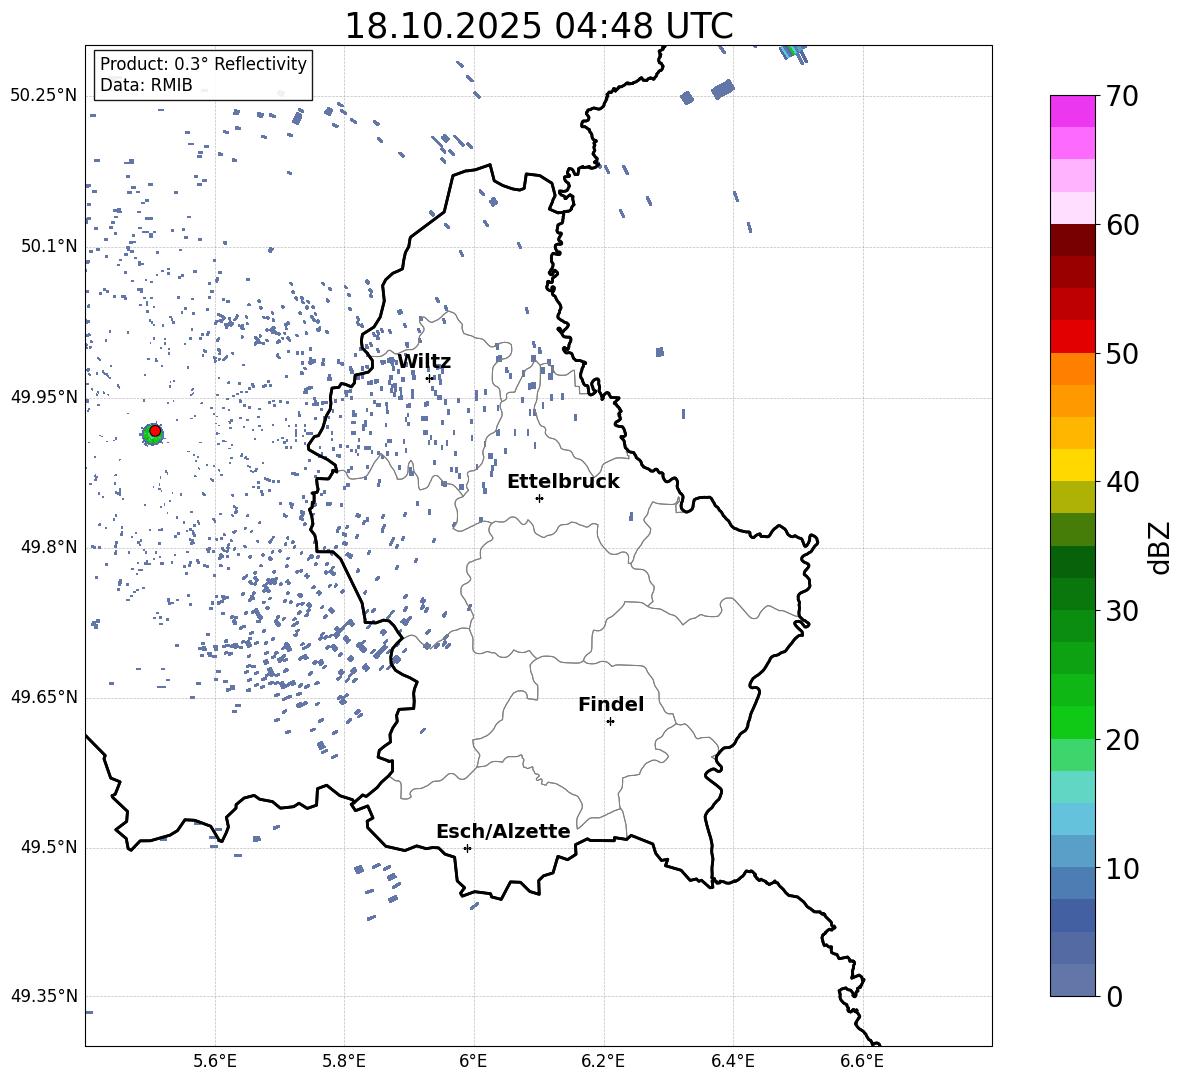Click the 20 value on colorbar
The image size is (1184, 1081).
click(1123, 740)
